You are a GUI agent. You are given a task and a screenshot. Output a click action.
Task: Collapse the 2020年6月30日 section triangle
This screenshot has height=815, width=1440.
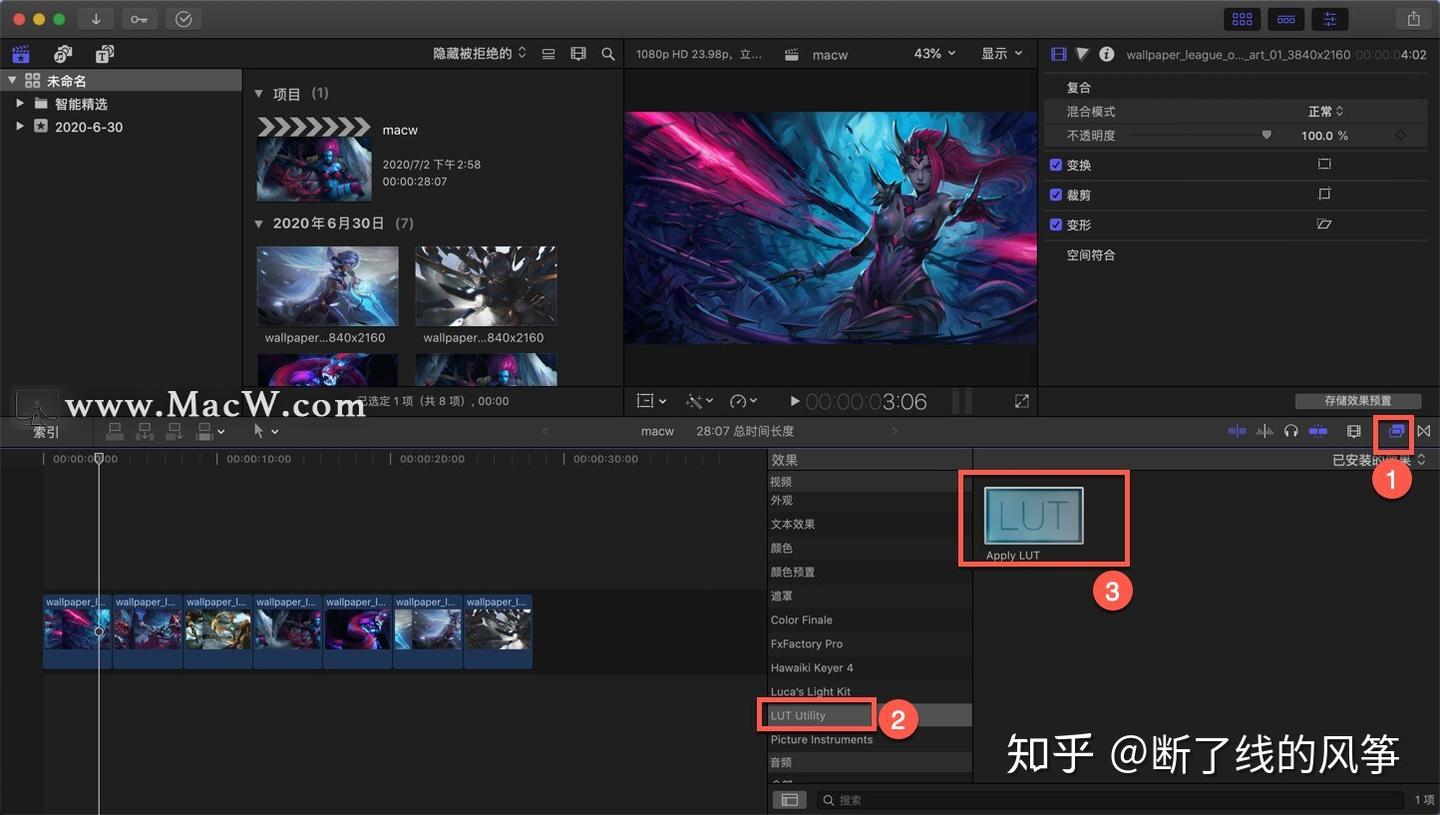259,223
